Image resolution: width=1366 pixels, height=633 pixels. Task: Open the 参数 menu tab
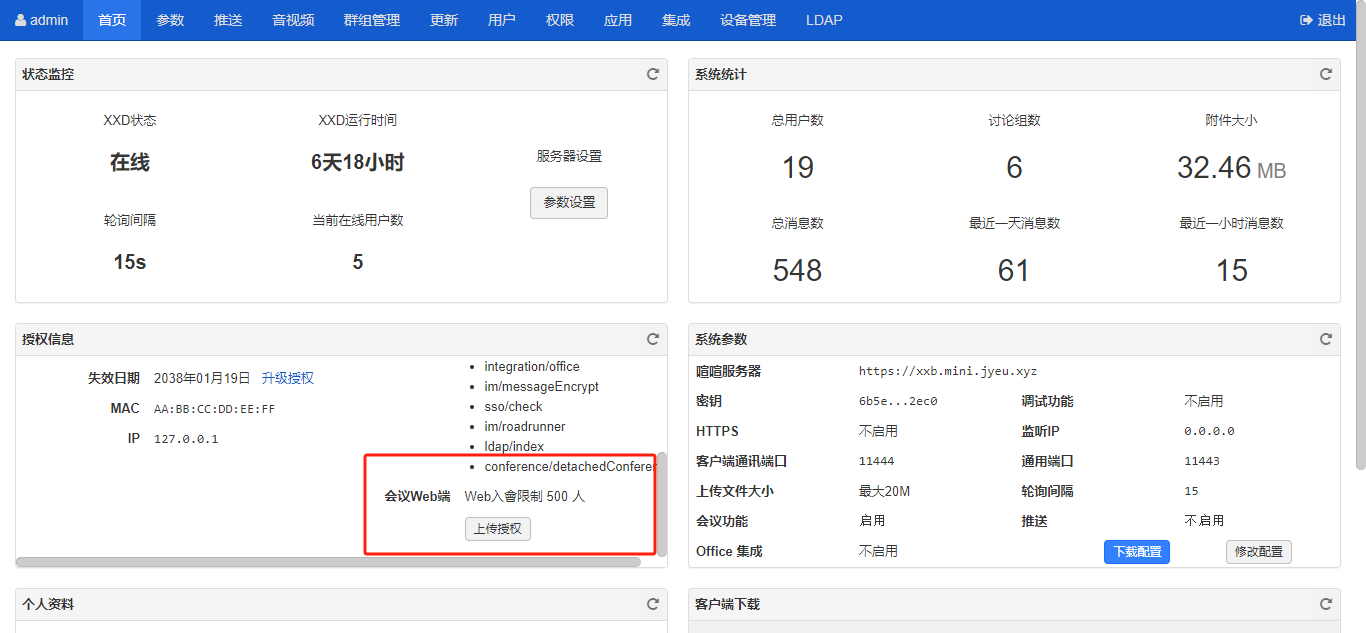pos(170,20)
